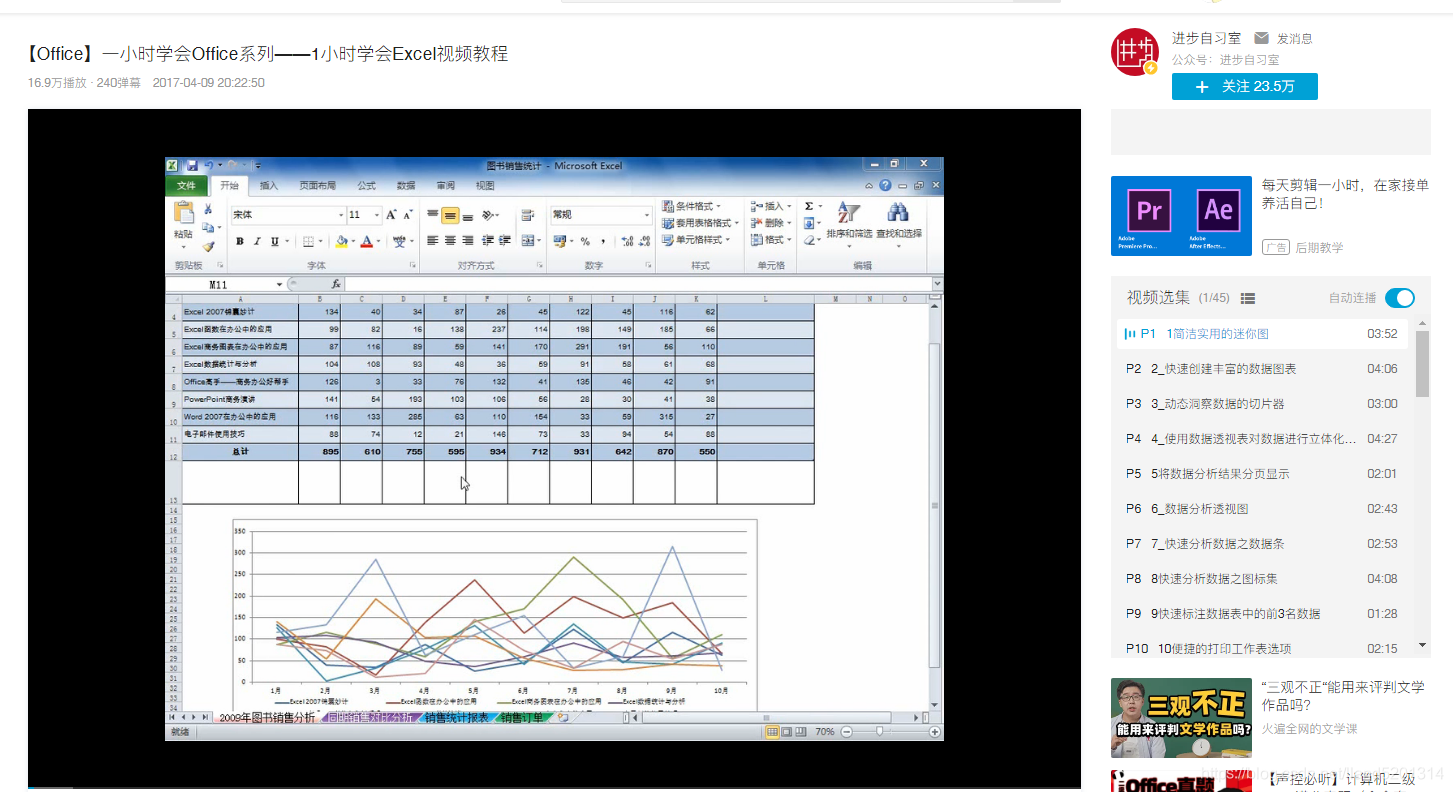Click the playlist vertical scrollbar thumb

tap(1422, 365)
